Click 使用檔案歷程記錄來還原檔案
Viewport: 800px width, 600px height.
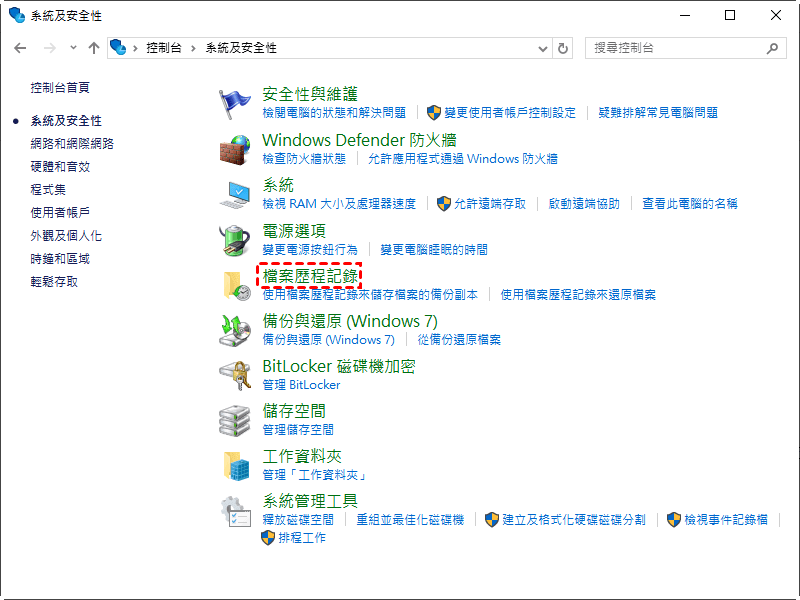578,294
